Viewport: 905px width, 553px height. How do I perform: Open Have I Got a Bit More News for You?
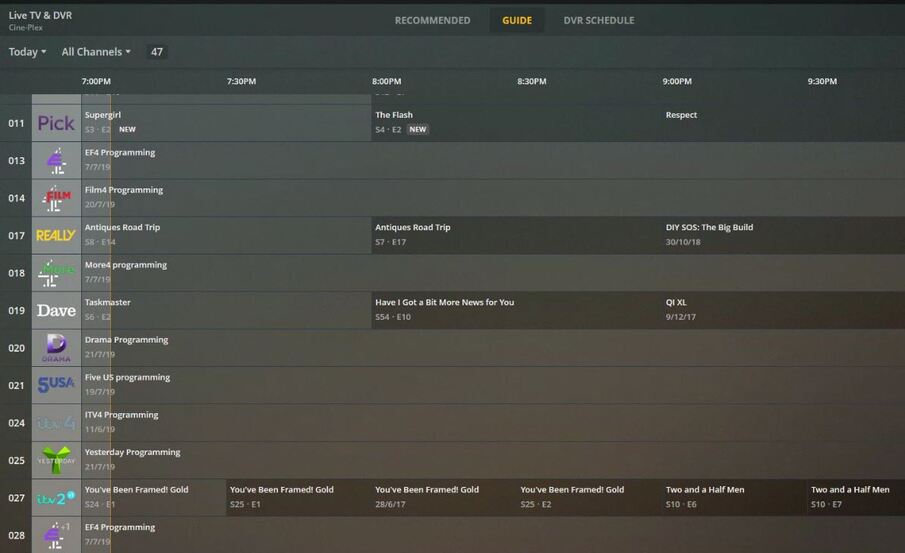[517, 311]
